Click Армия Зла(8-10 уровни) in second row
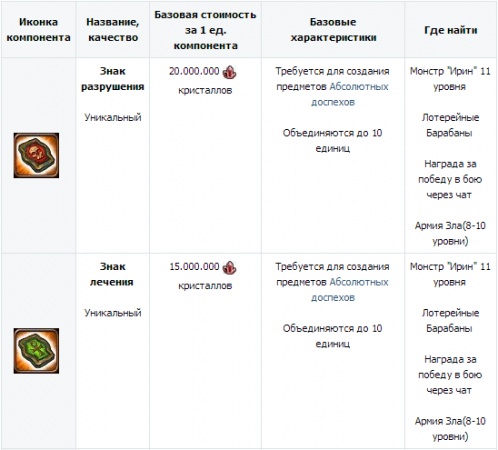498x450 pixels. (450, 429)
